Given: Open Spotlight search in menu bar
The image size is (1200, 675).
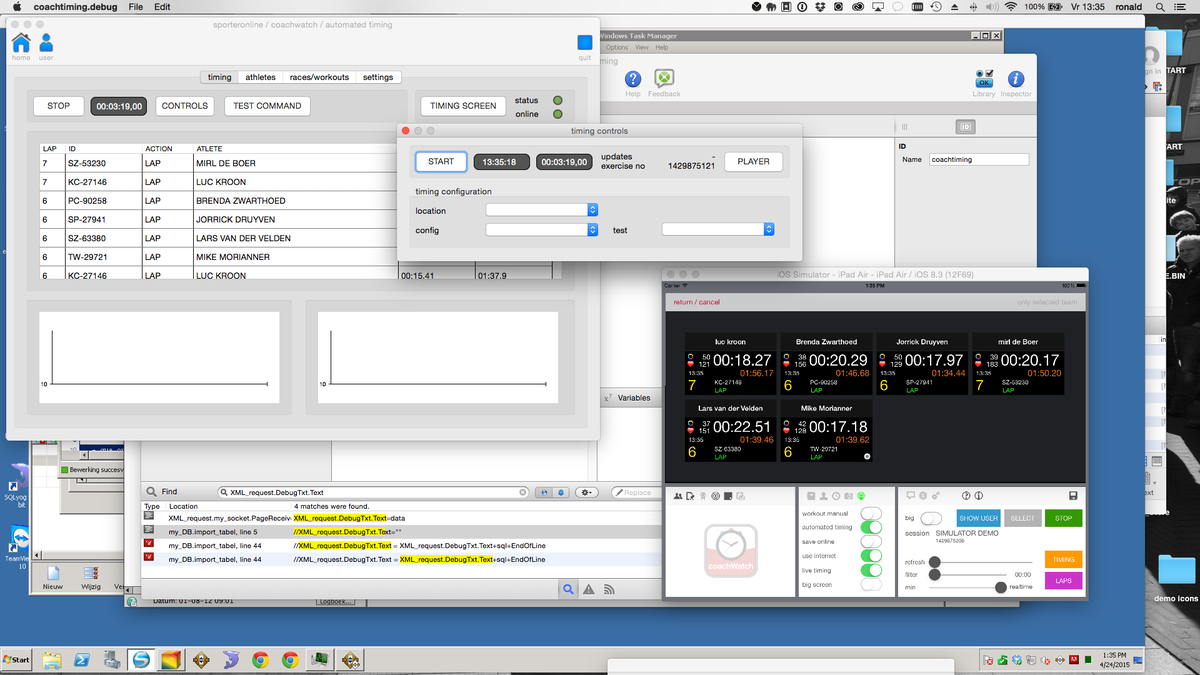Looking at the screenshot, I should (x=1161, y=7).
